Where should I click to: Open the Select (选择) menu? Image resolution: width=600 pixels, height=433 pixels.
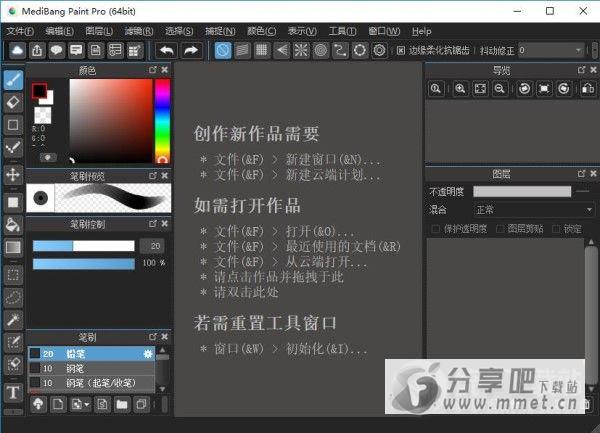(x=179, y=31)
